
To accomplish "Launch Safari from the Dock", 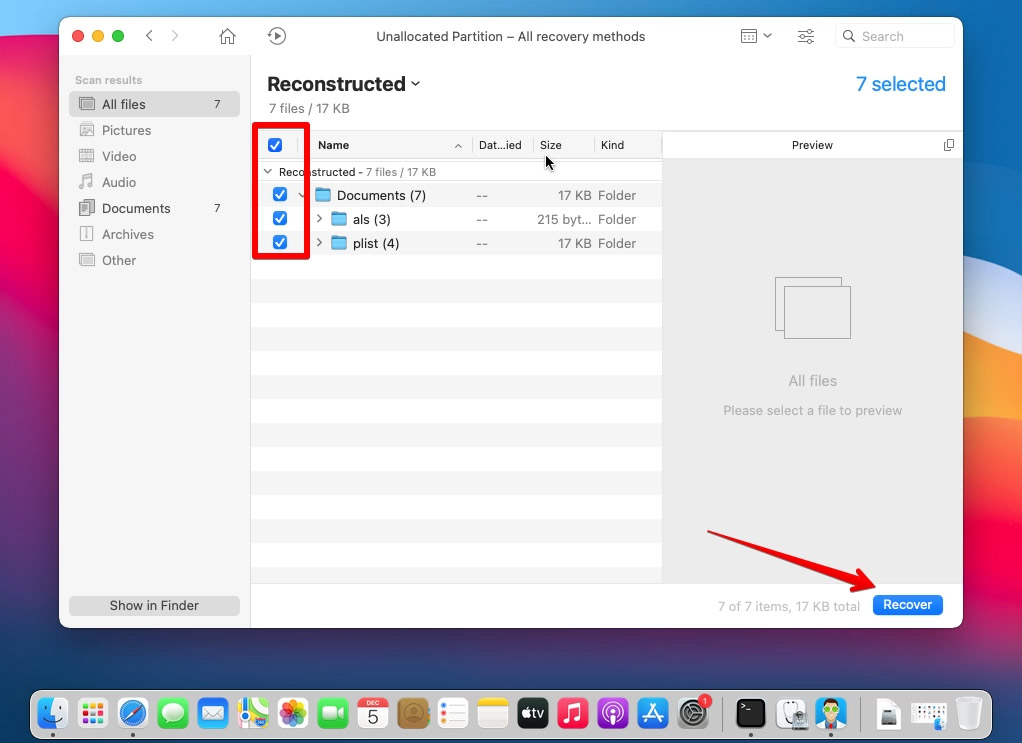I will coord(133,713).
